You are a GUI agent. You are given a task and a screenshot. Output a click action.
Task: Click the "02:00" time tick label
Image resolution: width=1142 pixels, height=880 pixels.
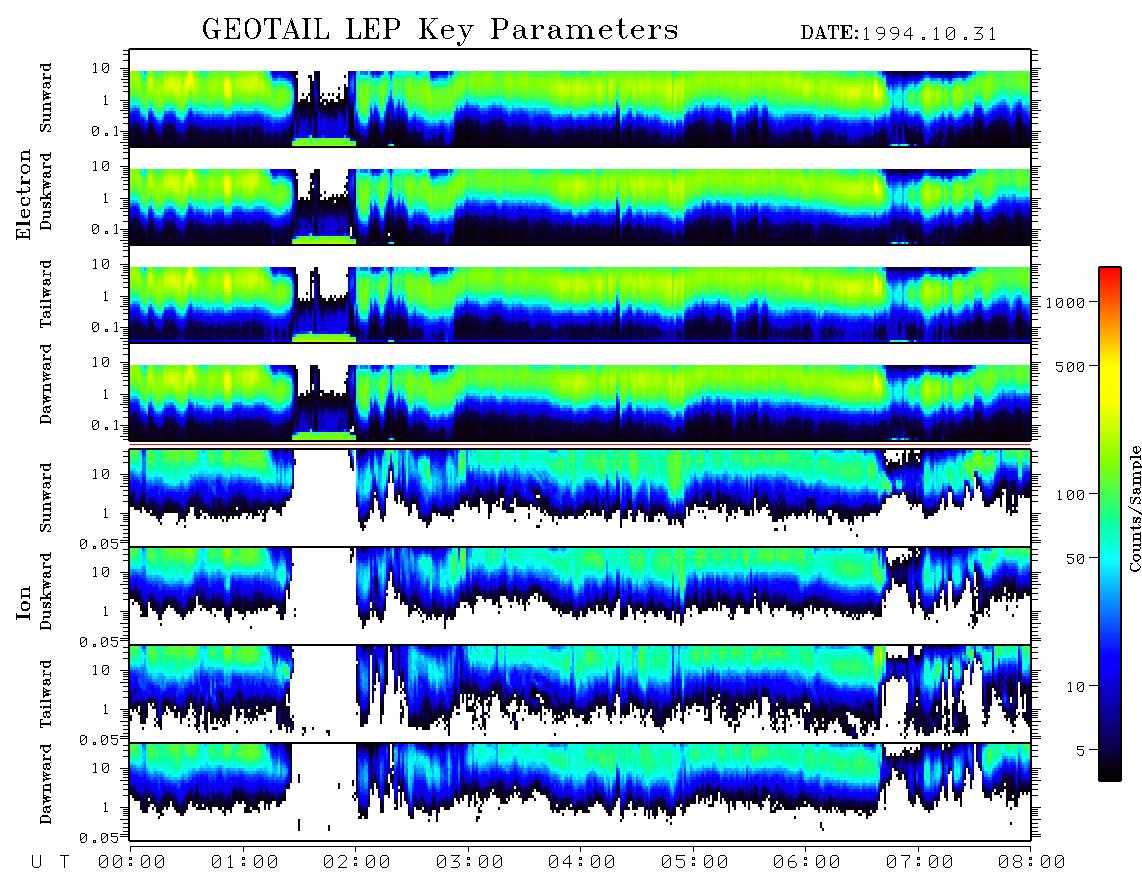357,863
